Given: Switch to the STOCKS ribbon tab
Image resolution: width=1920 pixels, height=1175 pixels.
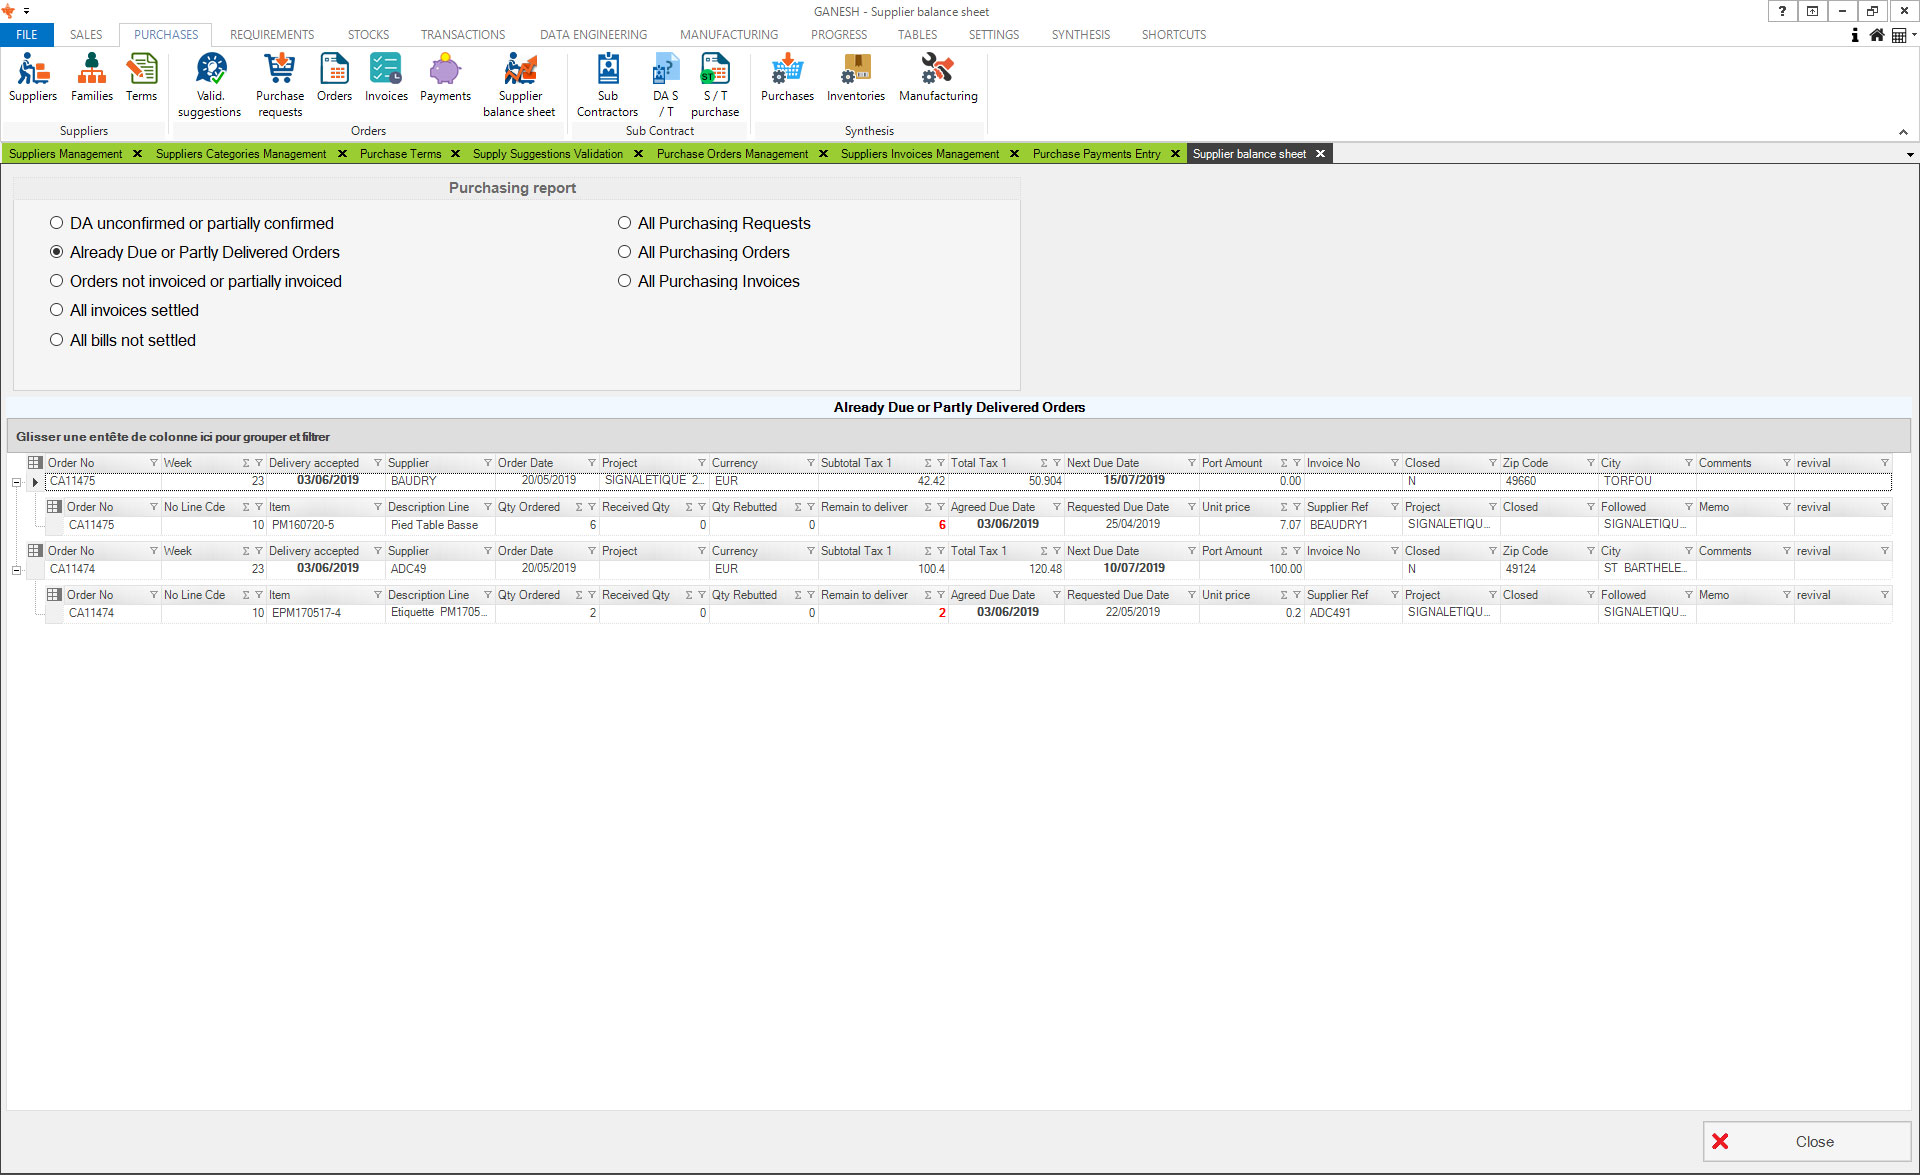Looking at the screenshot, I should point(368,34).
